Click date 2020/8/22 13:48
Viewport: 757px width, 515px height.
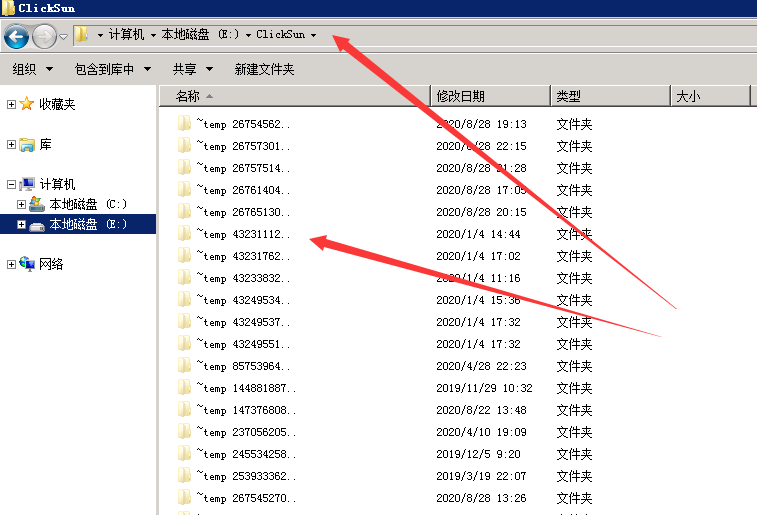pyautogui.click(x=481, y=410)
